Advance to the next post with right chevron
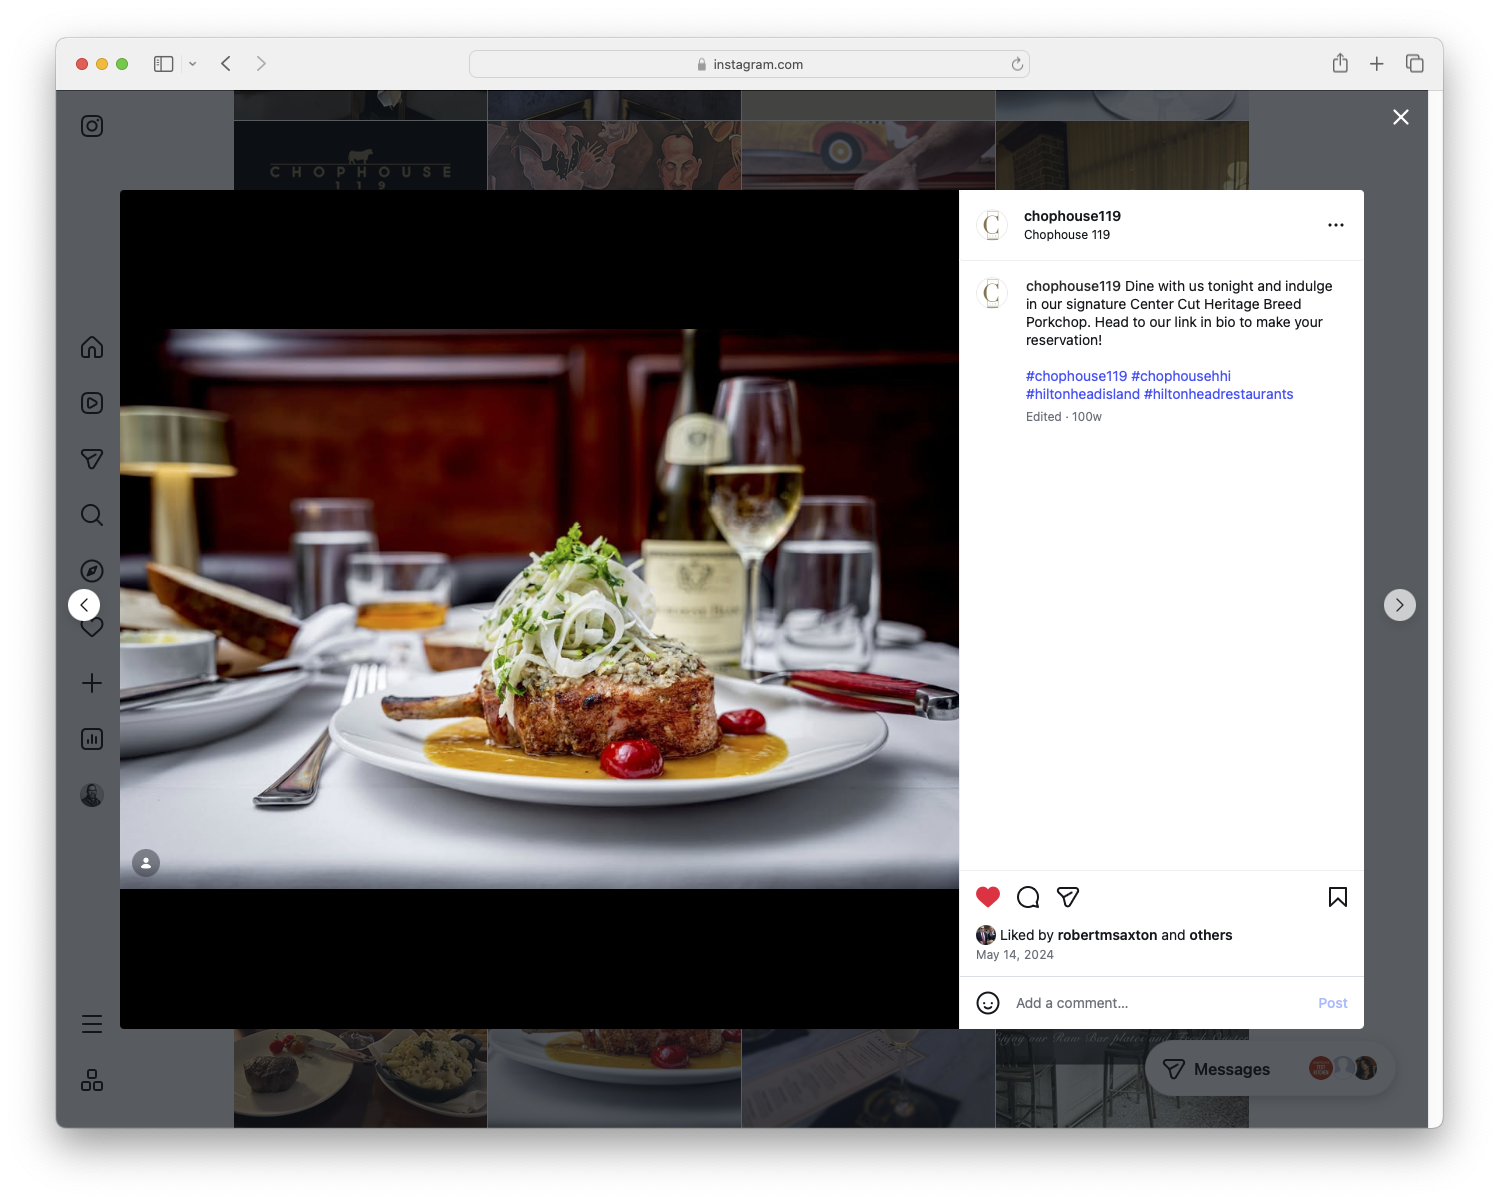 coord(1399,605)
